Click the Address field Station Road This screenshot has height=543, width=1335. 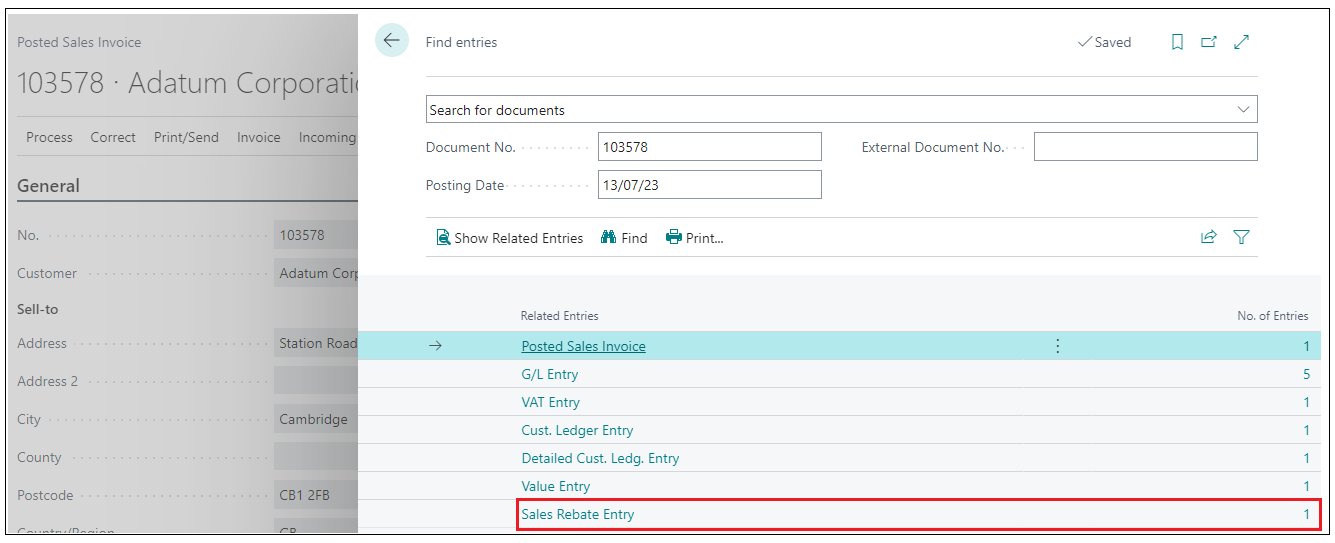(x=316, y=343)
